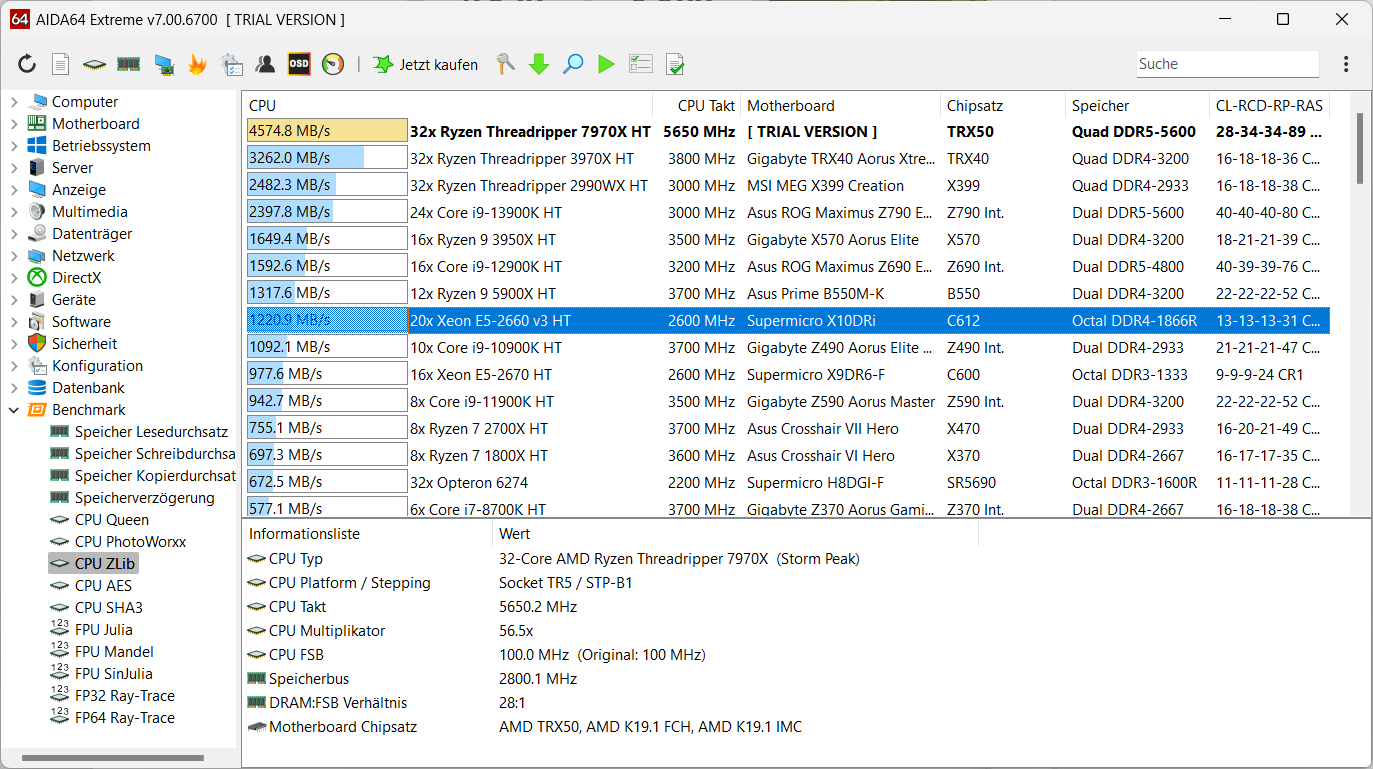Open the CPU SHA3 benchmark

click(x=108, y=608)
